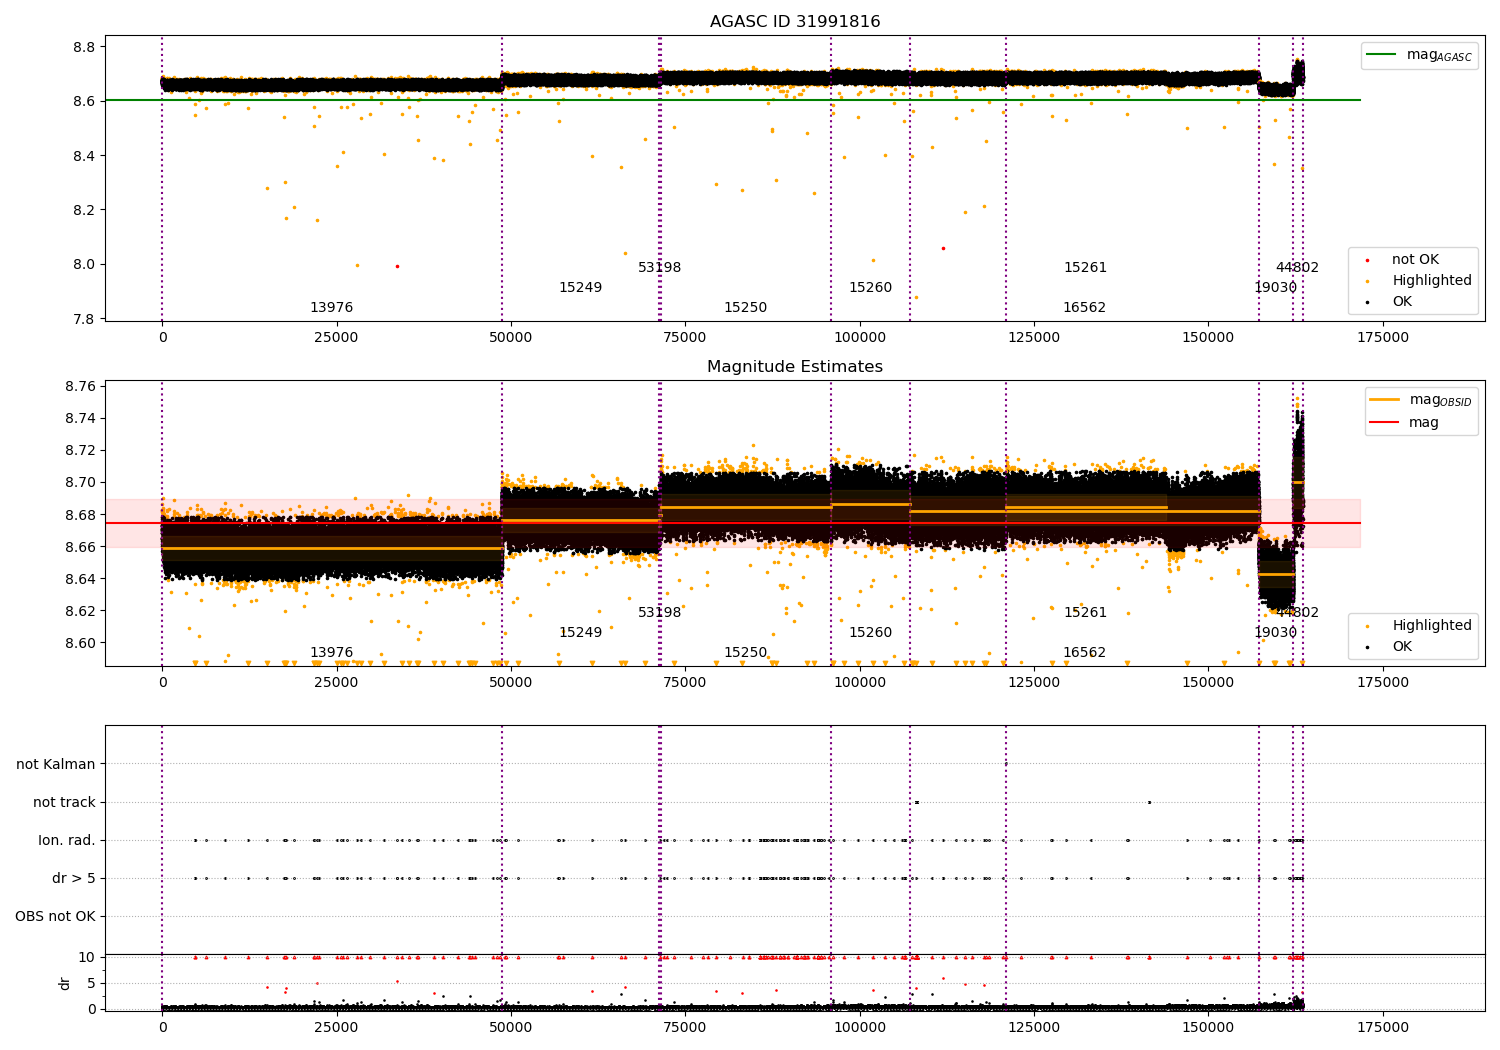Click OBSID 15249 label in AGASC ID plot

tap(580, 288)
